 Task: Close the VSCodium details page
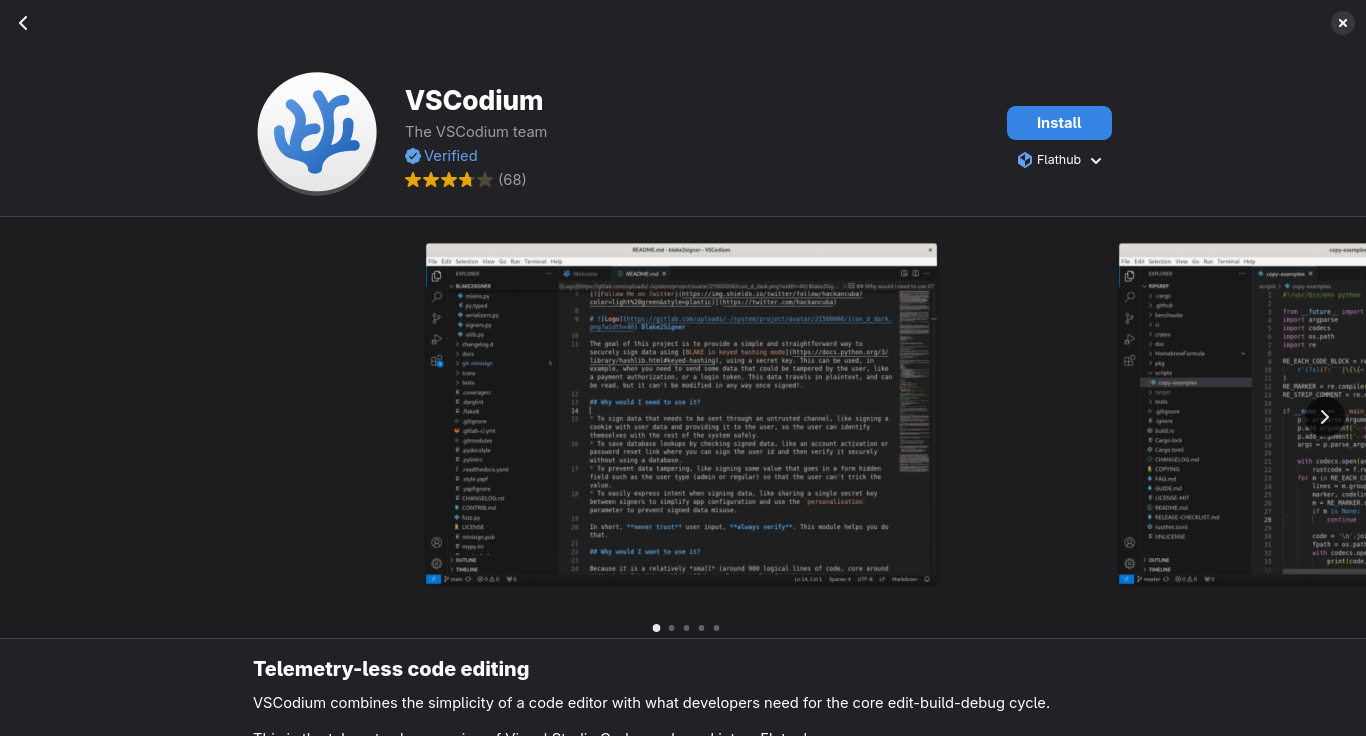pyautogui.click(x=1343, y=23)
